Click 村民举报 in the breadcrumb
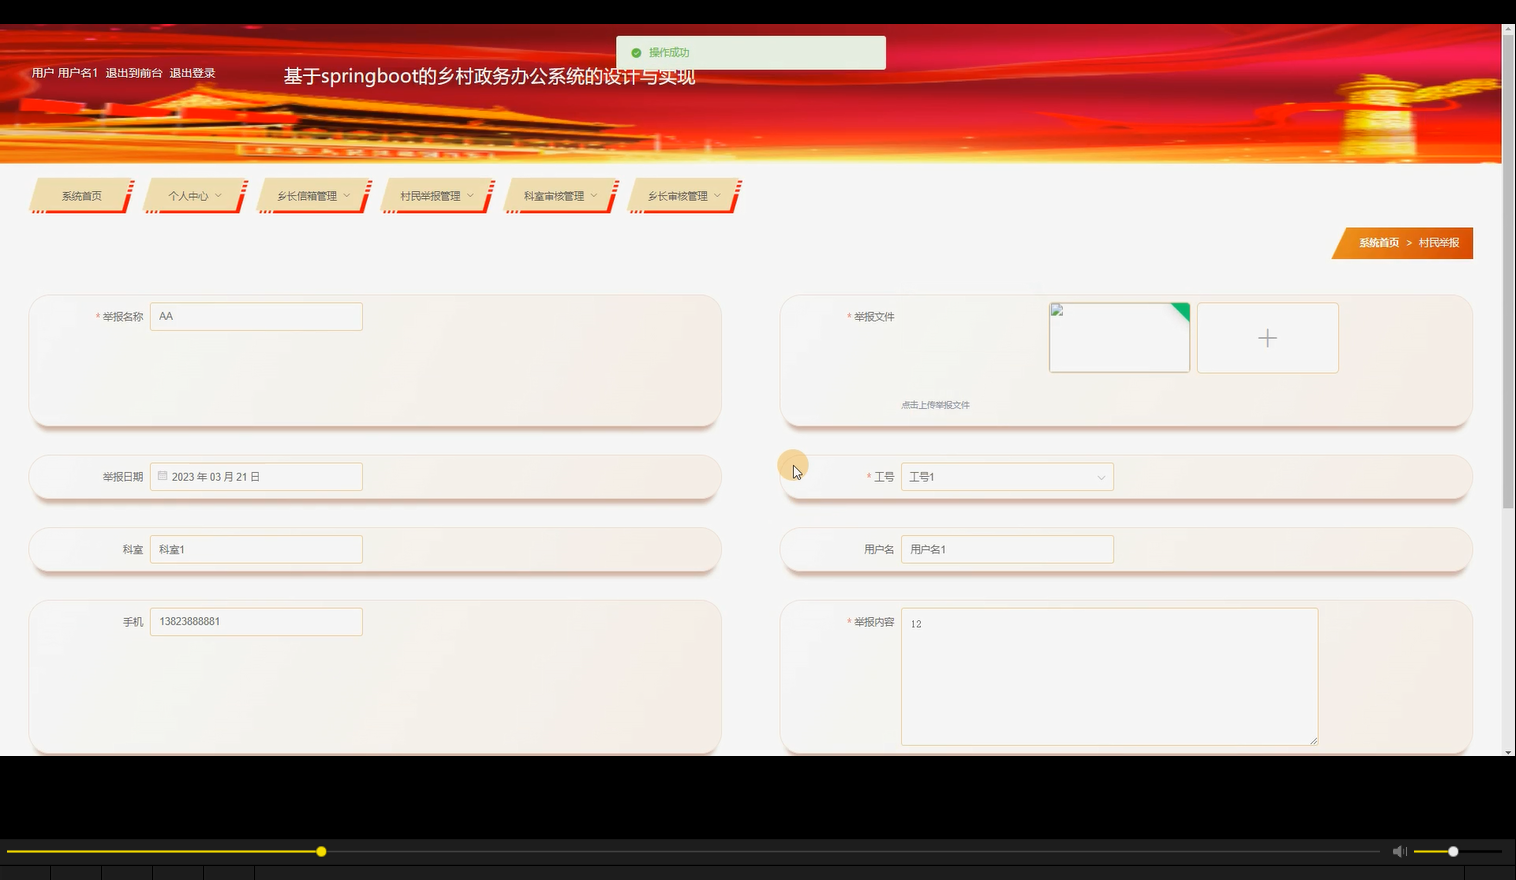Screen dimensions: 1516x880 point(1439,243)
